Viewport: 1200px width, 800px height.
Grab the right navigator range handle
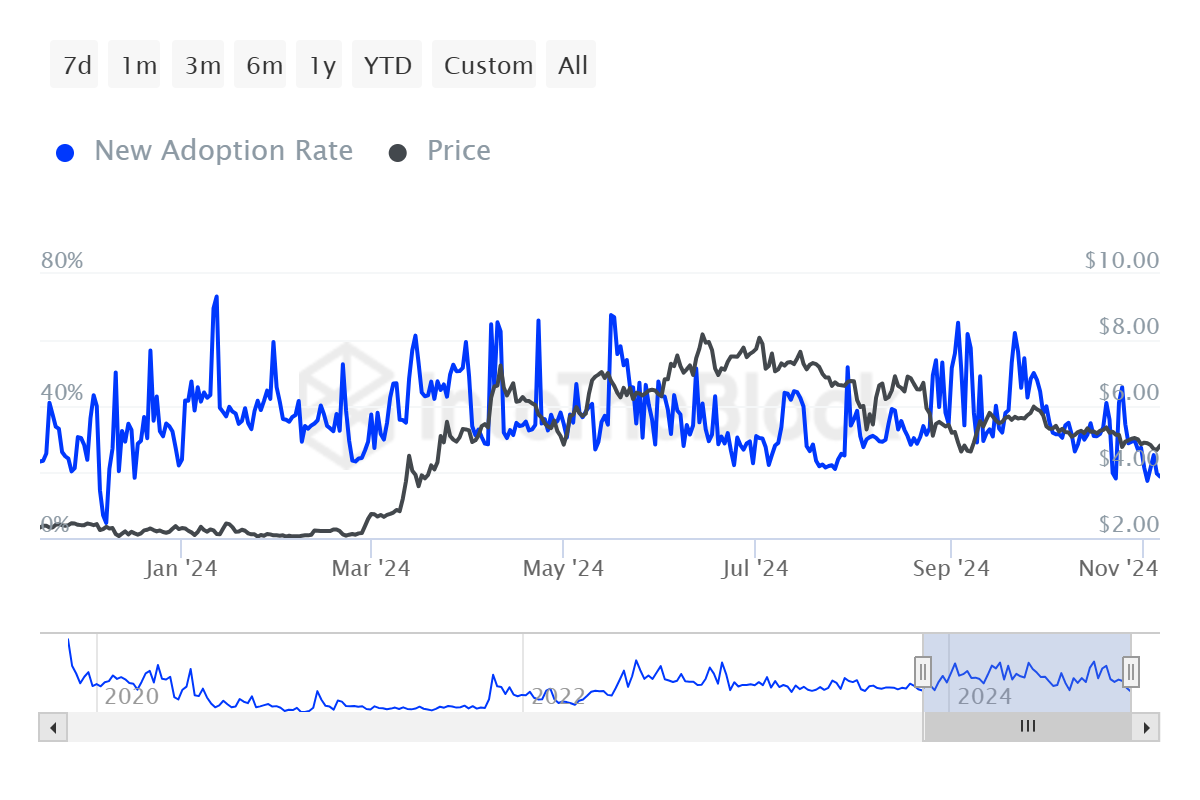tap(1131, 670)
